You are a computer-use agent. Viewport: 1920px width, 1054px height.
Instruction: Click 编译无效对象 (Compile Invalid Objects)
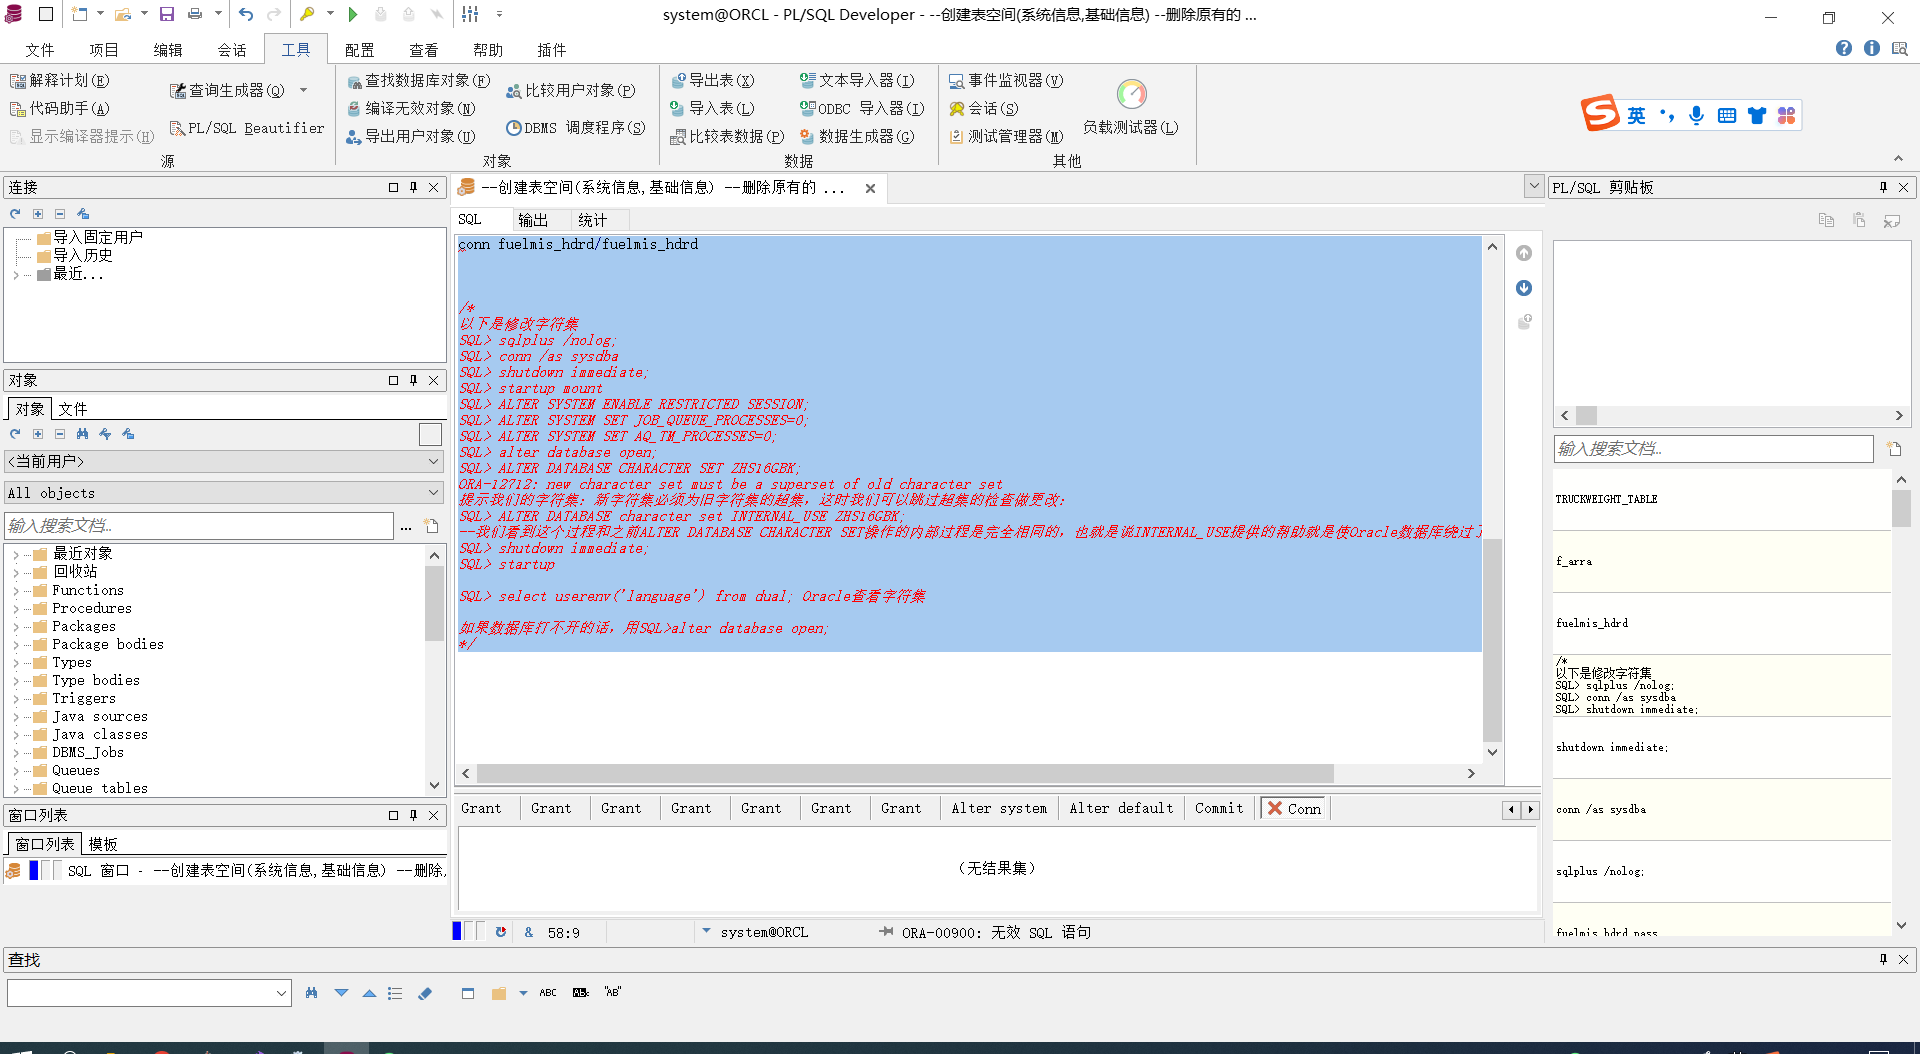pyautogui.click(x=411, y=108)
